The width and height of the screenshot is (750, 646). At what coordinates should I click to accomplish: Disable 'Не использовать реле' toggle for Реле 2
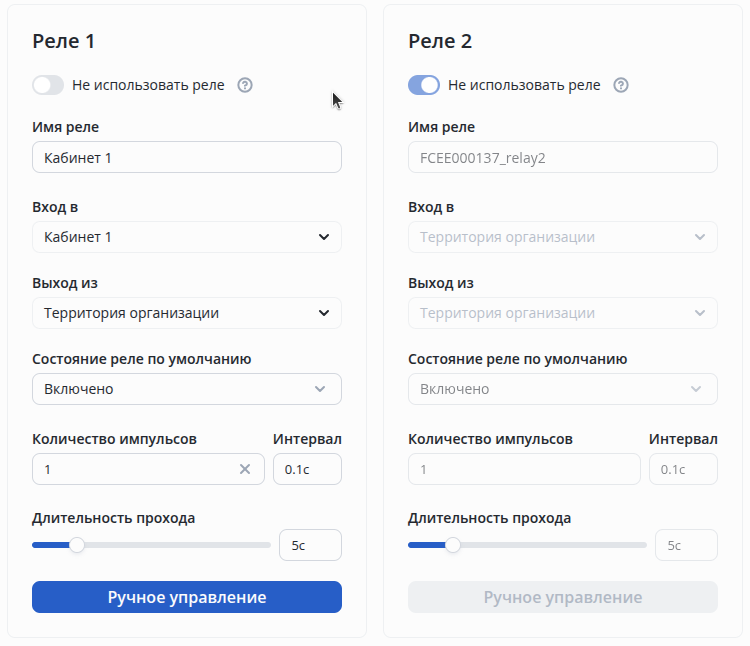click(424, 85)
